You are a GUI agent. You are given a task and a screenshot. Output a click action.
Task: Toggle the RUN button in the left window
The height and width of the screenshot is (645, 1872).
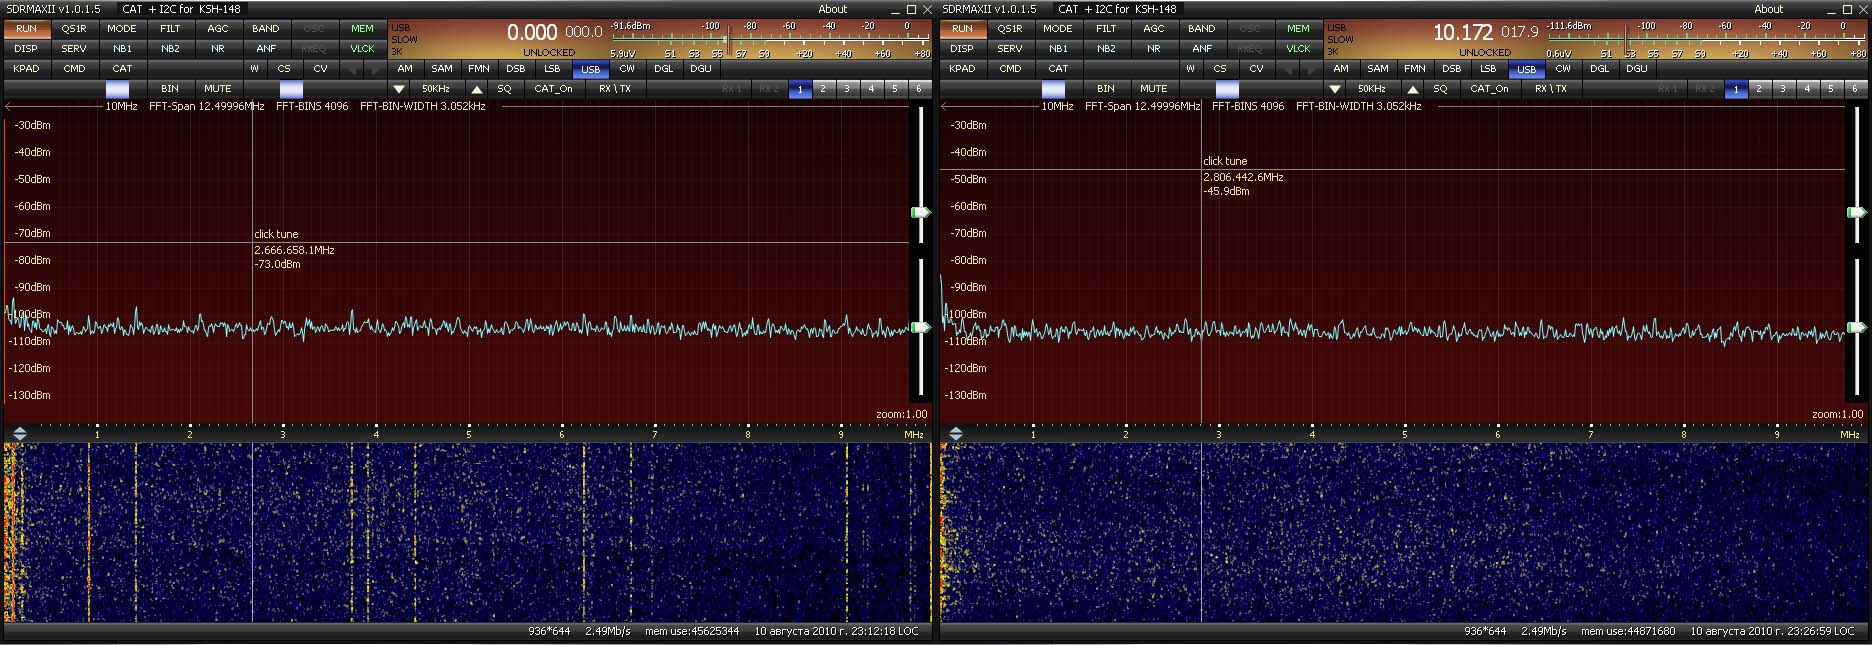pyautogui.click(x=27, y=29)
